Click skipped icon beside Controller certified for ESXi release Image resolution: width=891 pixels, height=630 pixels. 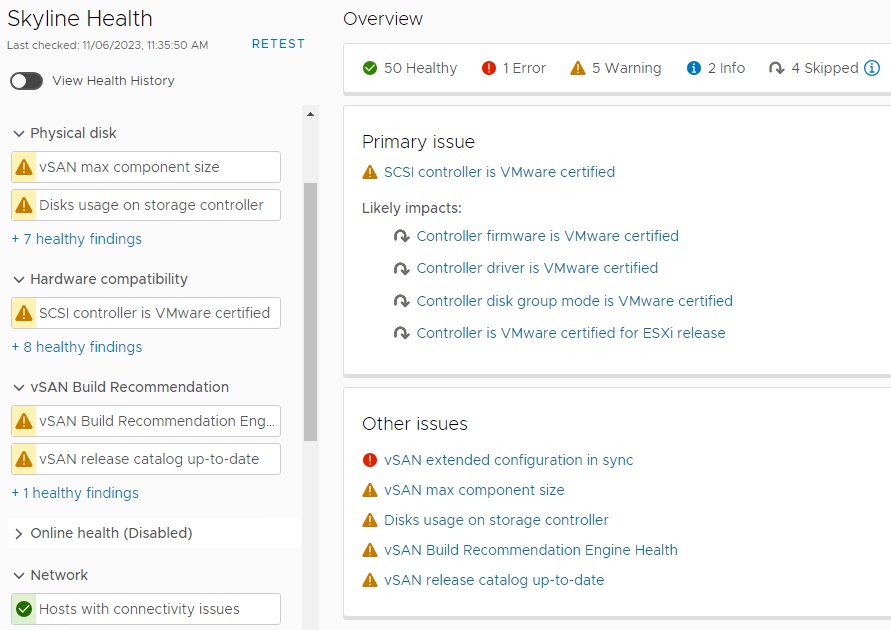(402, 333)
